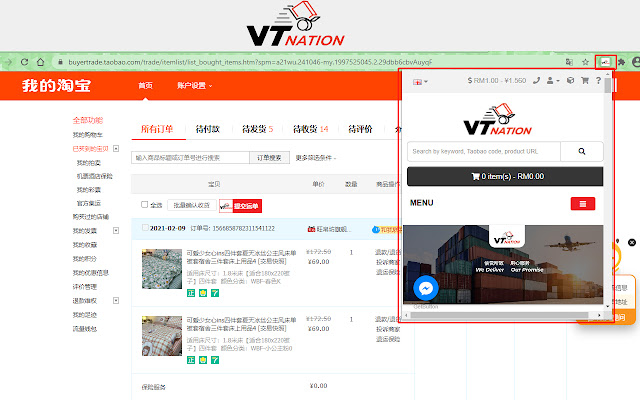Click the forward navigation arrow
The image size is (640, 400).
click(x=8, y=62)
